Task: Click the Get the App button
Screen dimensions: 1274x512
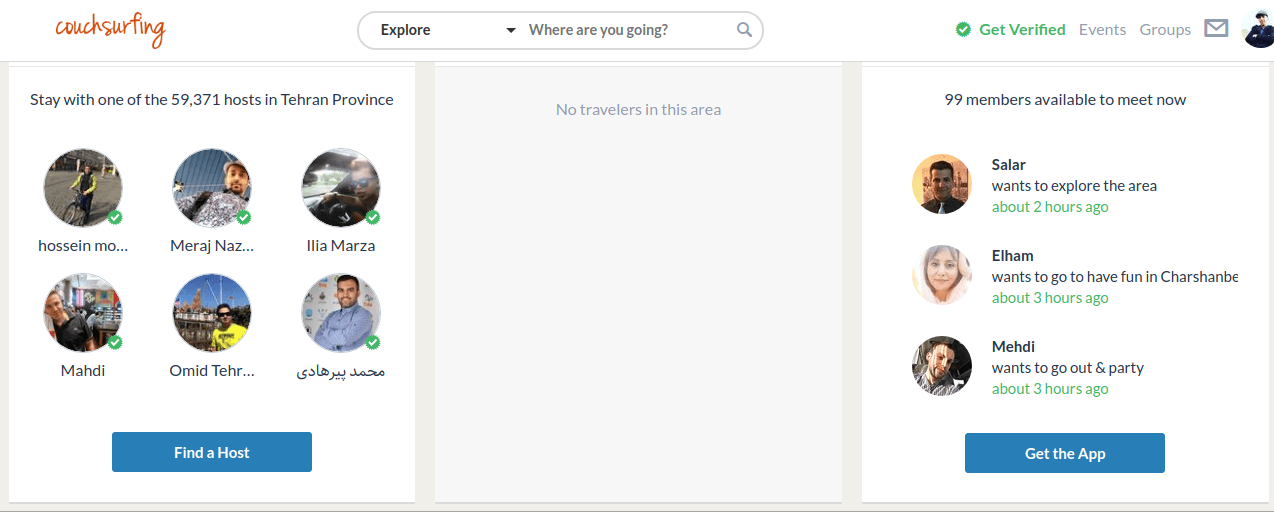Action: click(x=1065, y=453)
